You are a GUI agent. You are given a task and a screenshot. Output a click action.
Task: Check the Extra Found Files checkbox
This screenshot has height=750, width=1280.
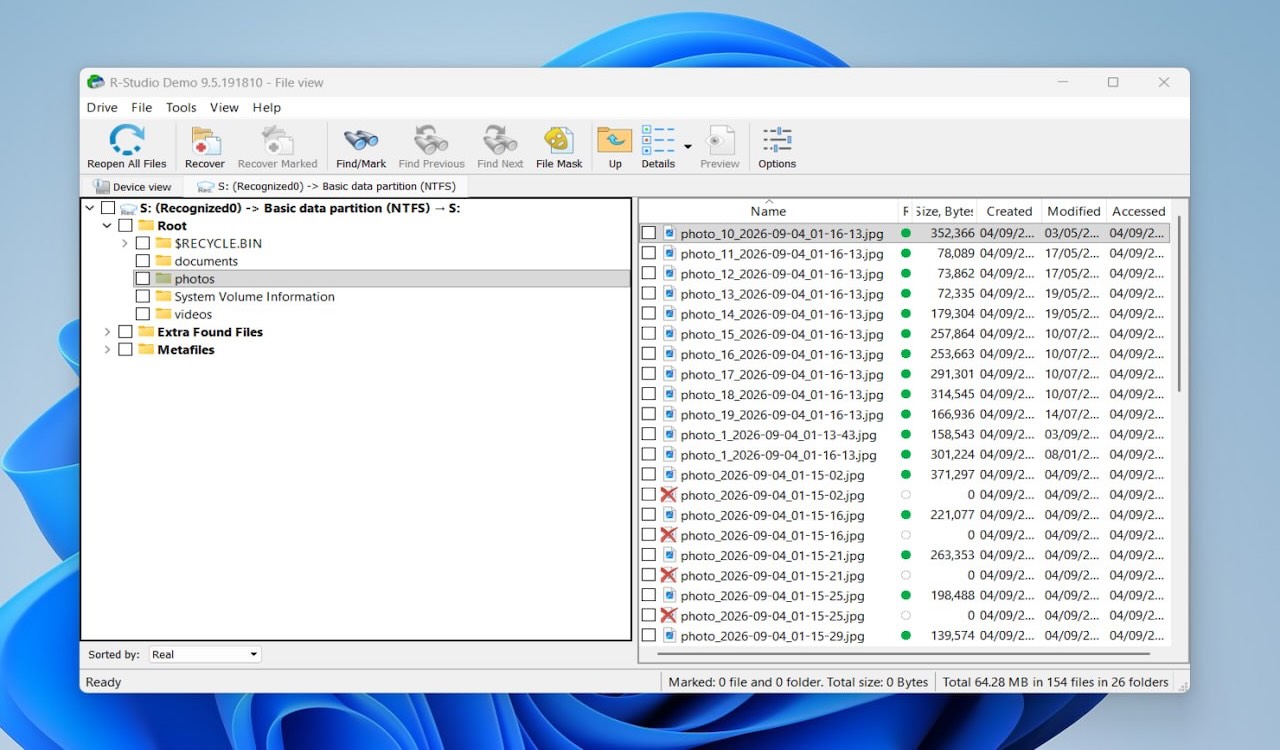click(125, 332)
